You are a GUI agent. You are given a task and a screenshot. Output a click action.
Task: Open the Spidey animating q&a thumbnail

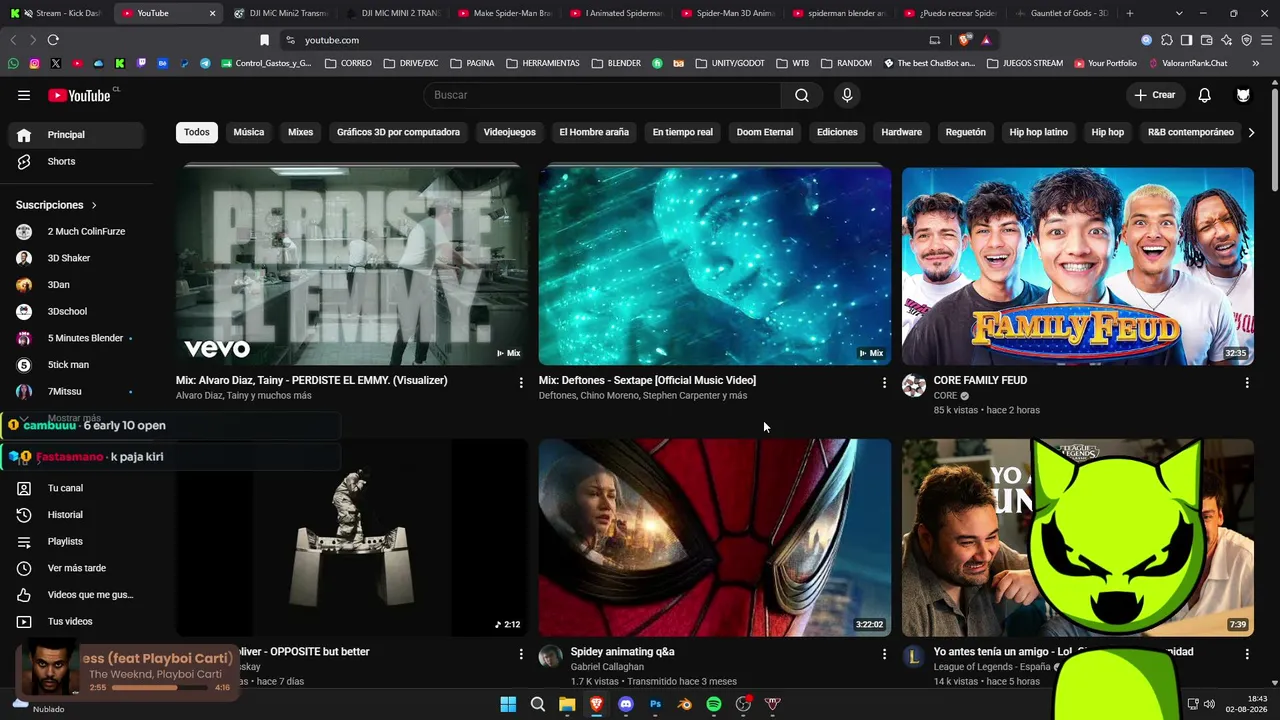pyautogui.click(x=715, y=537)
